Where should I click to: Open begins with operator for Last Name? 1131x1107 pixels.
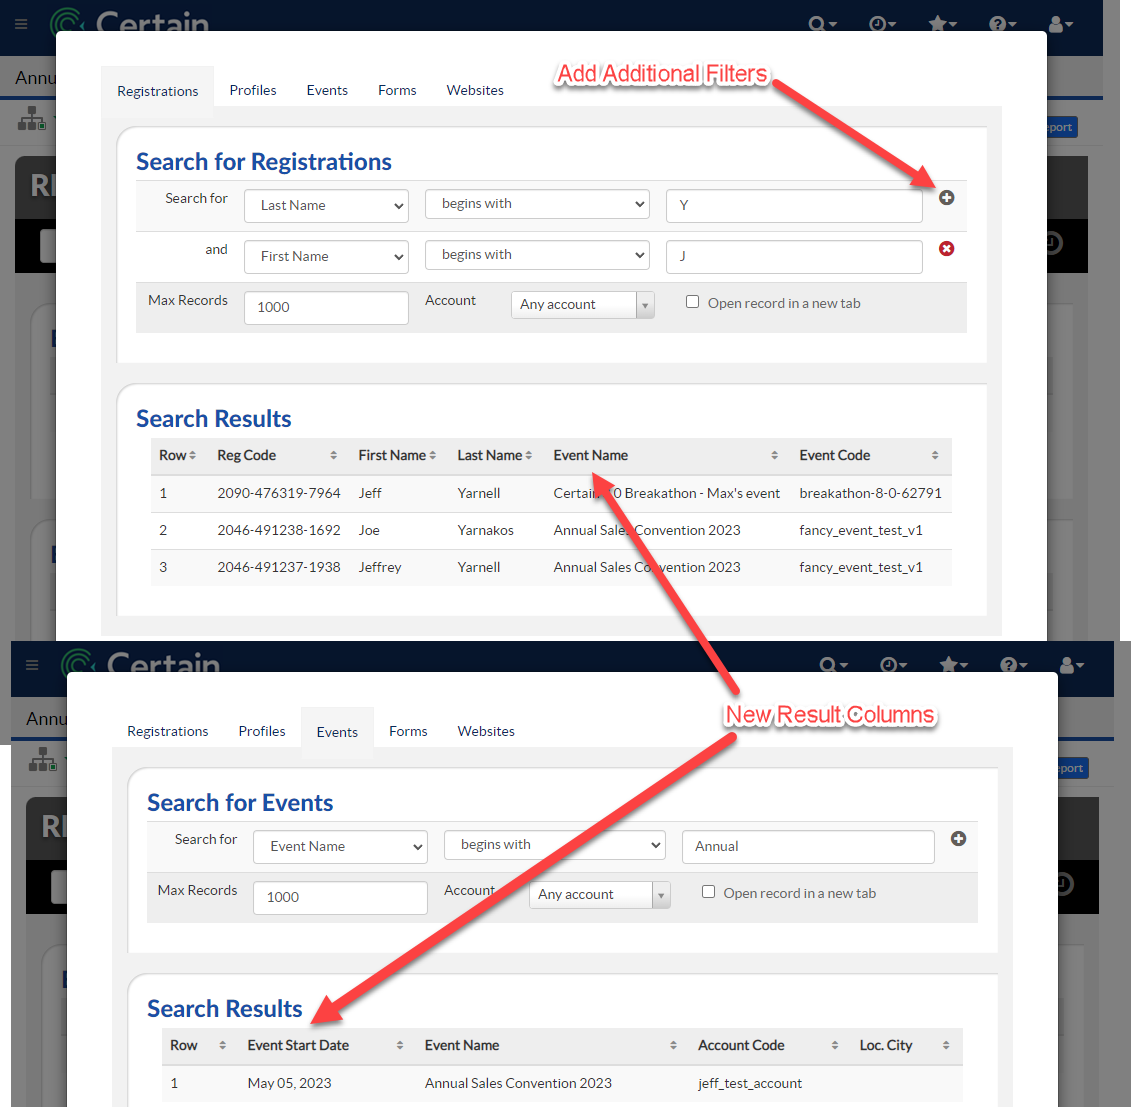pos(537,204)
